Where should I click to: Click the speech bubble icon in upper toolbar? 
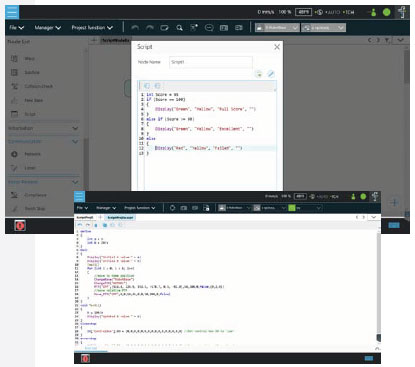[209, 28]
